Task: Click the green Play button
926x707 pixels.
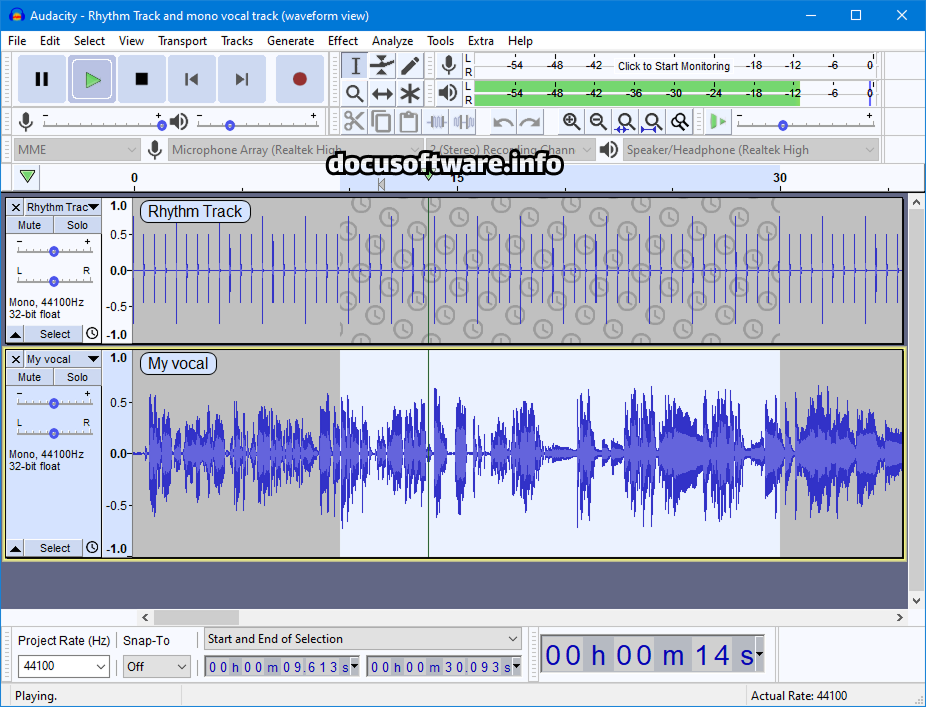Action: (92, 79)
